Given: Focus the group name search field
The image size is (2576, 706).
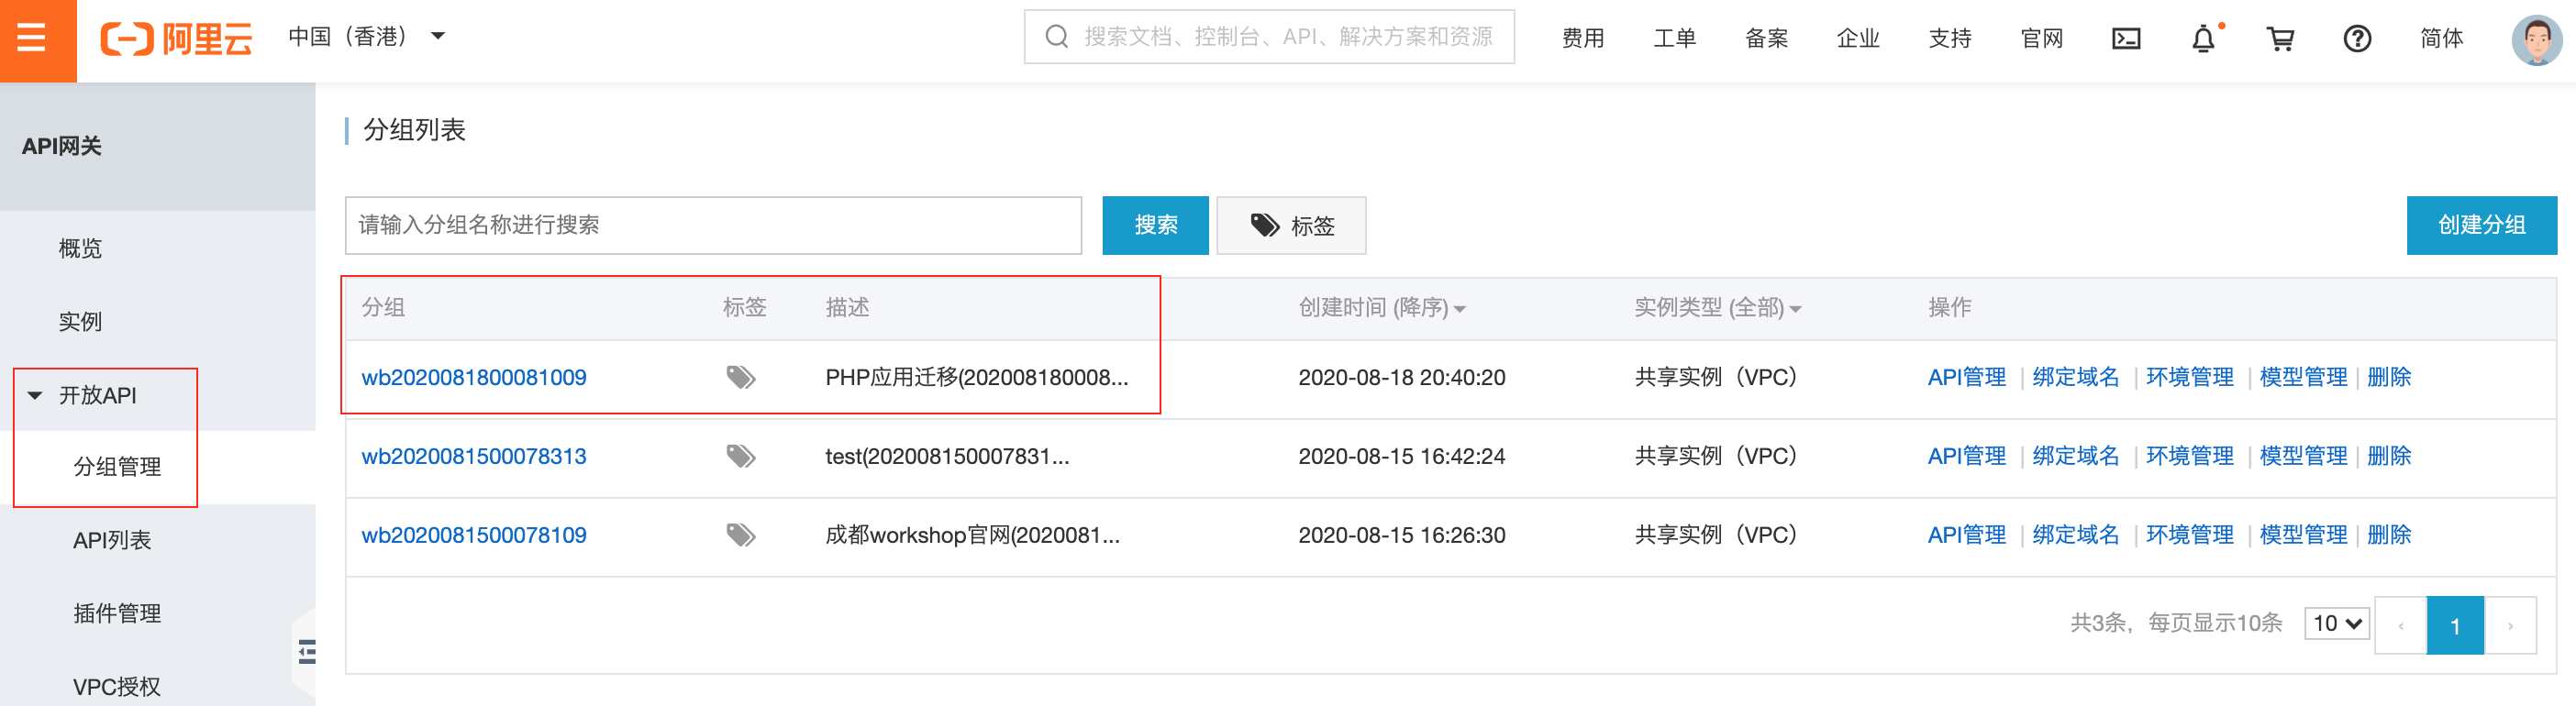Looking at the screenshot, I should point(713,225).
